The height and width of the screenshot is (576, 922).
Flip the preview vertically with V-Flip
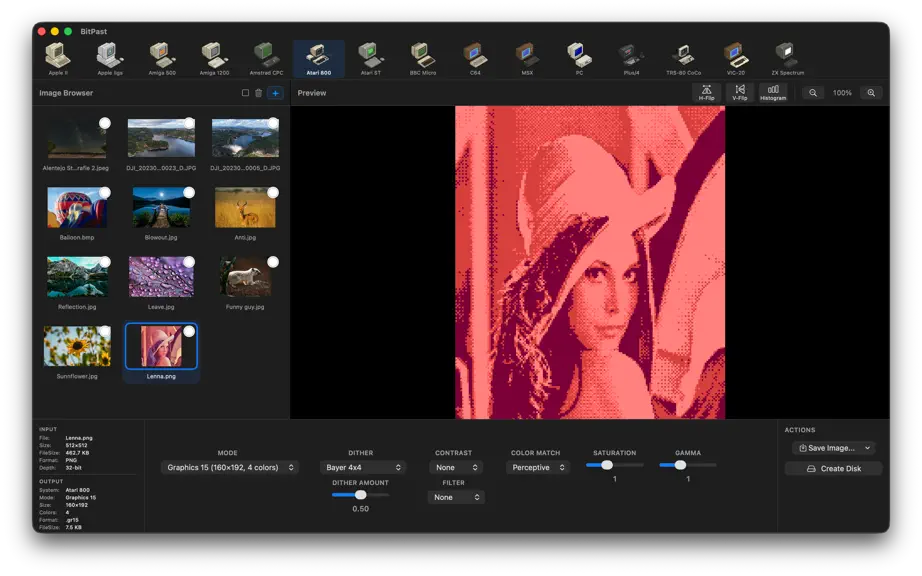pyautogui.click(x=740, y=92)
